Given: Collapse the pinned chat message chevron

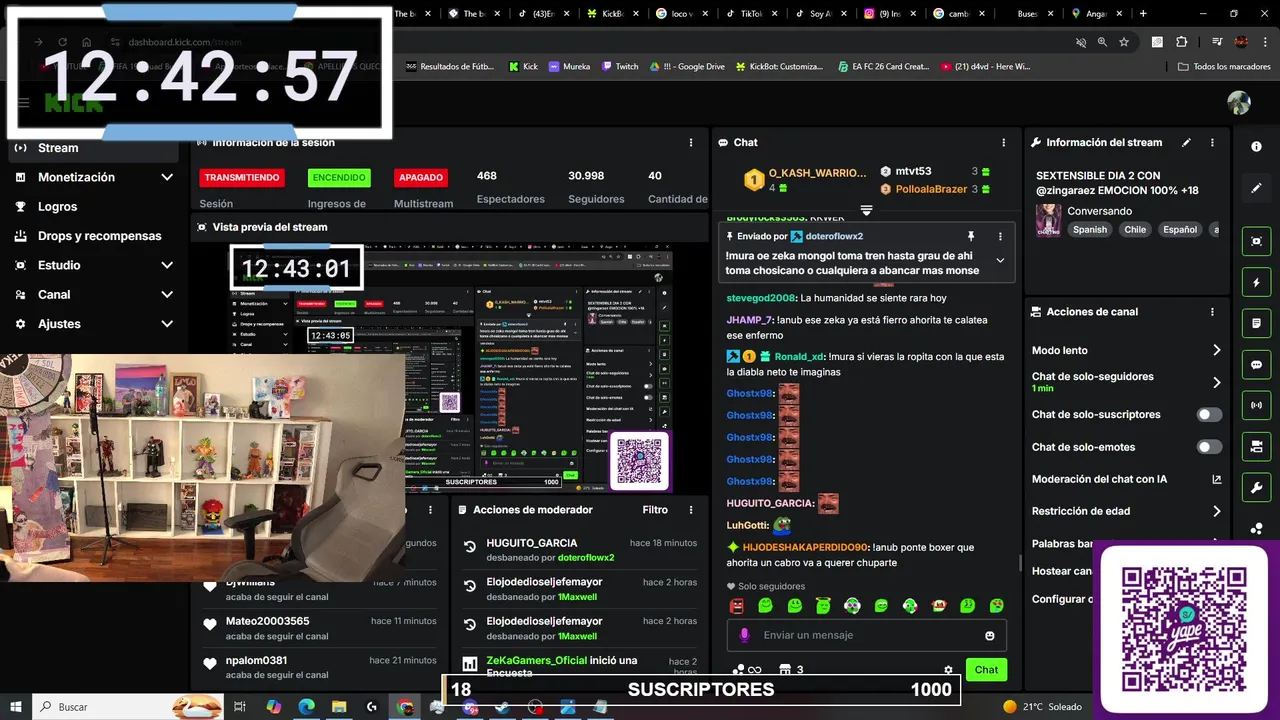Looking at the screenshot, I should click(x=1000, y=260).
